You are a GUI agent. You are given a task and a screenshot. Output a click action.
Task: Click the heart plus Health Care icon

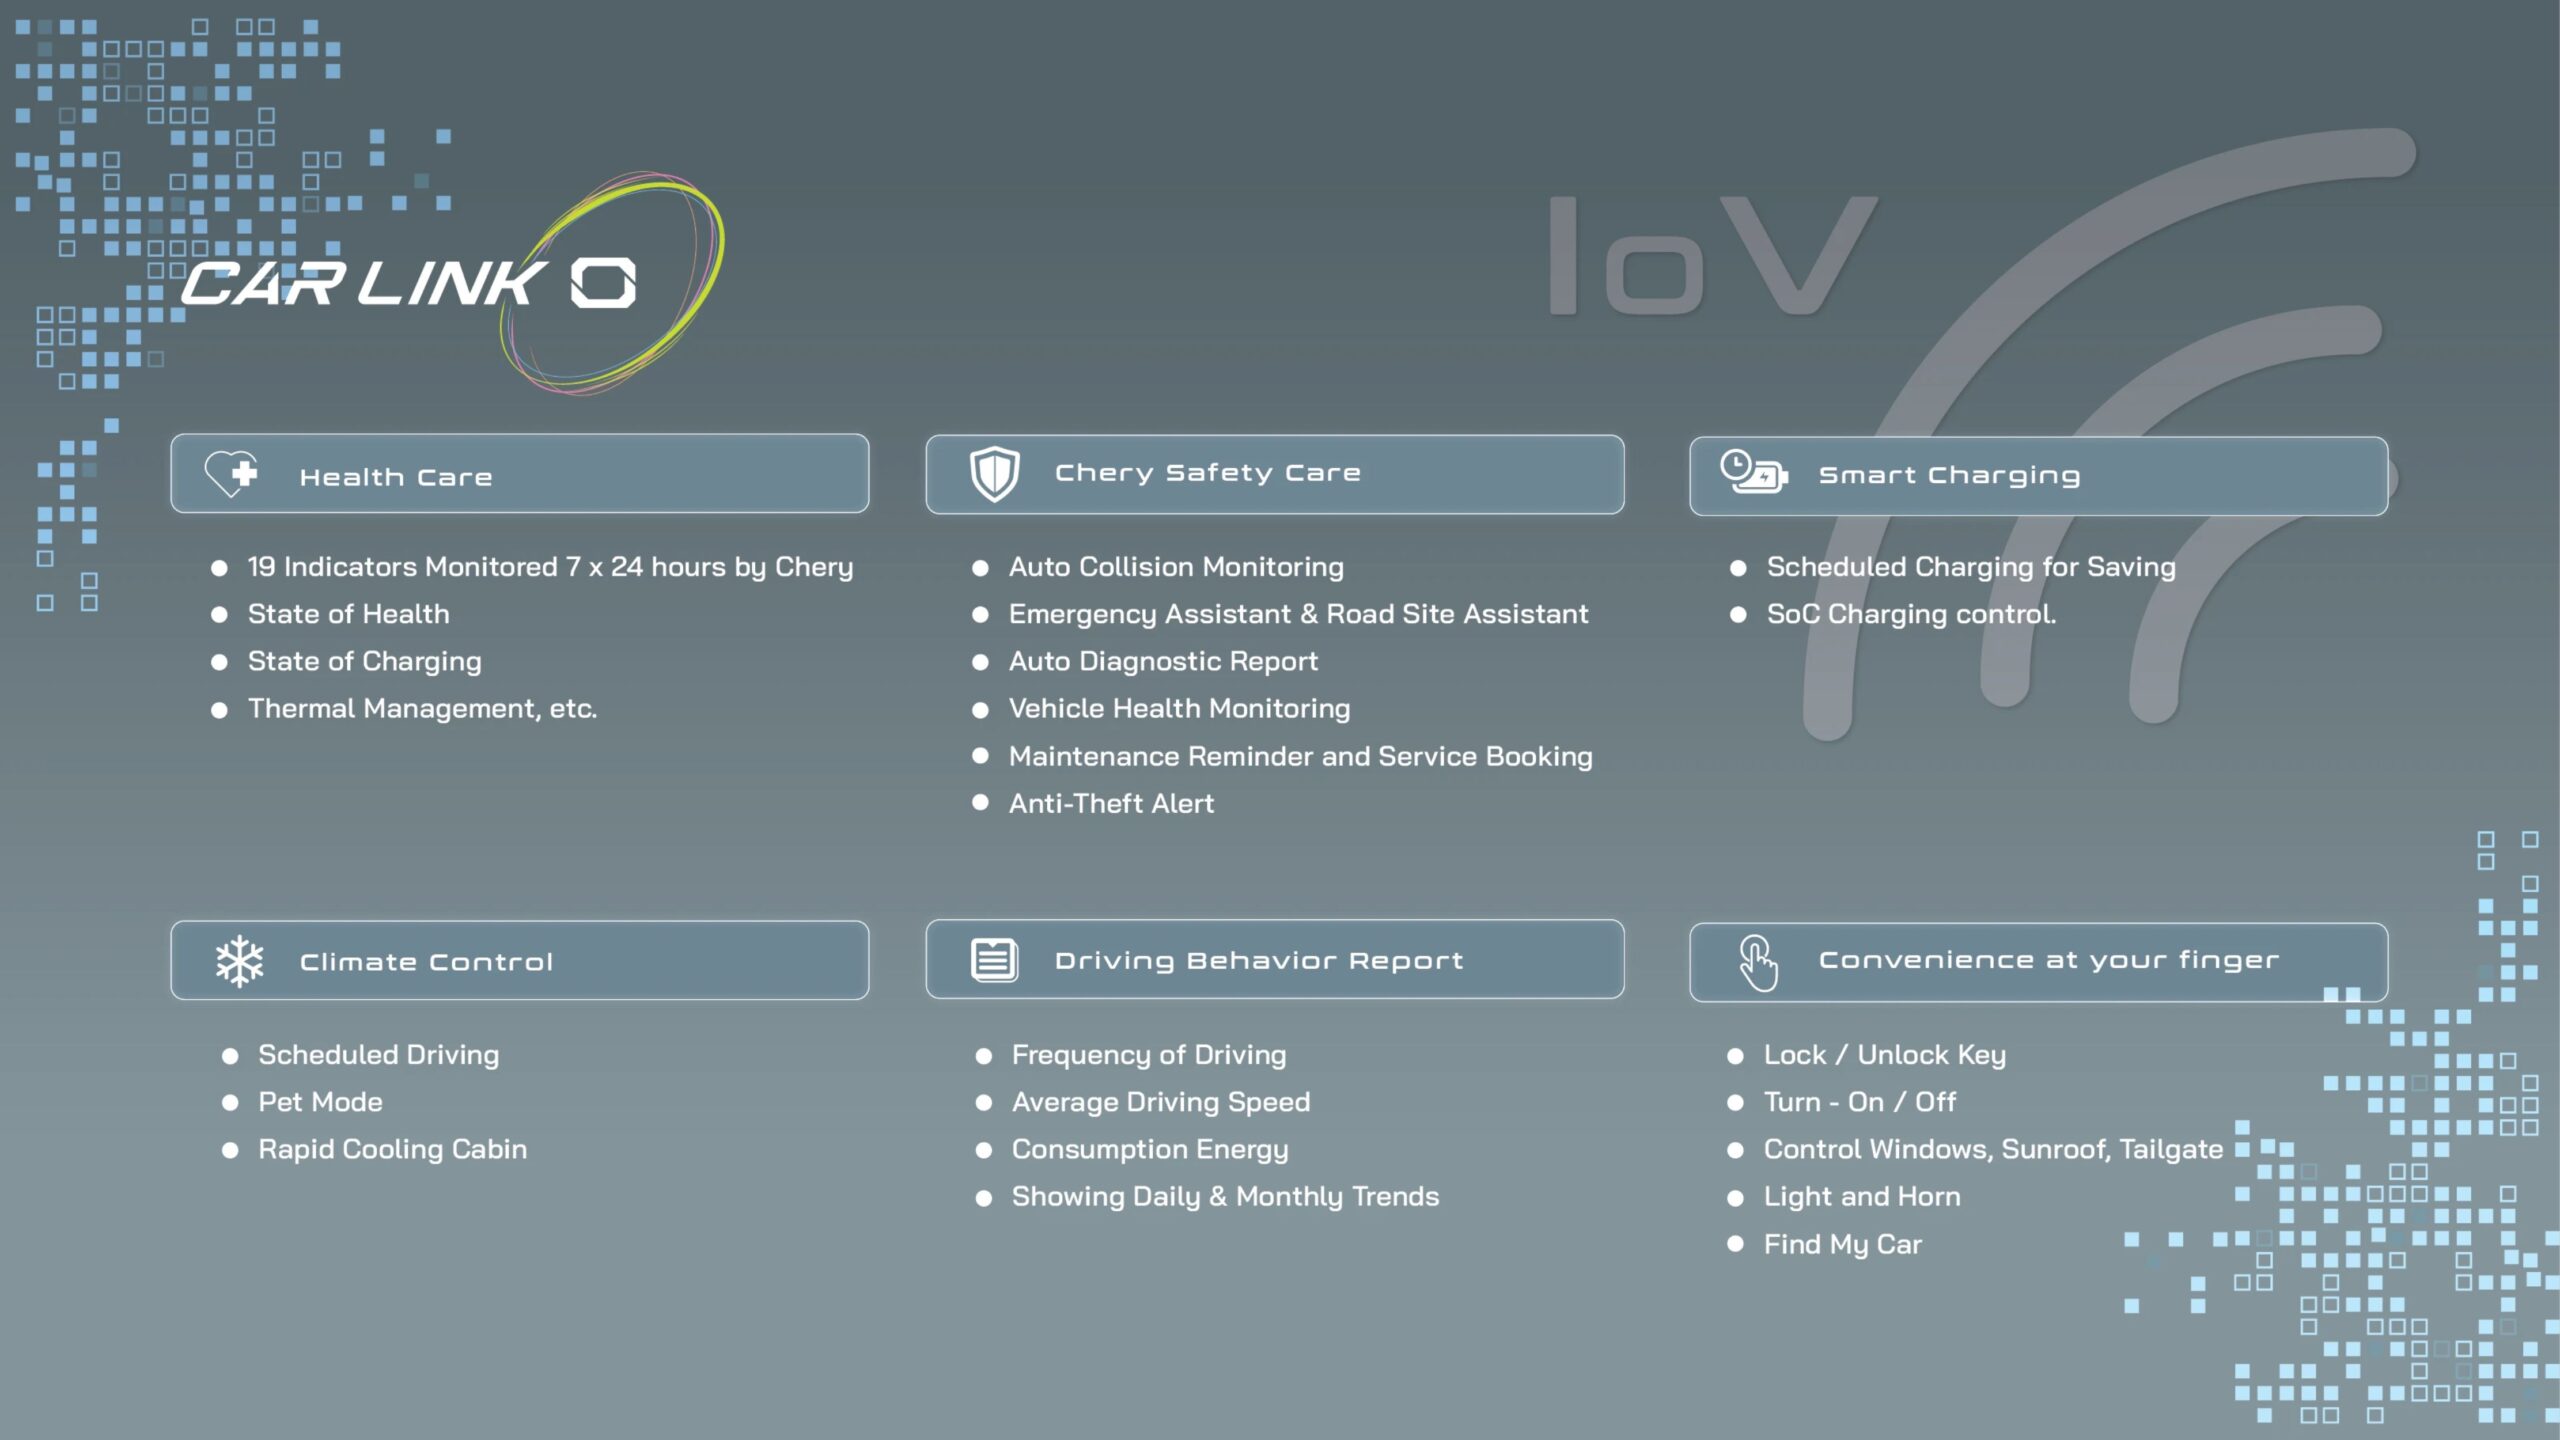pyautogui.click(x=232, y=474)
